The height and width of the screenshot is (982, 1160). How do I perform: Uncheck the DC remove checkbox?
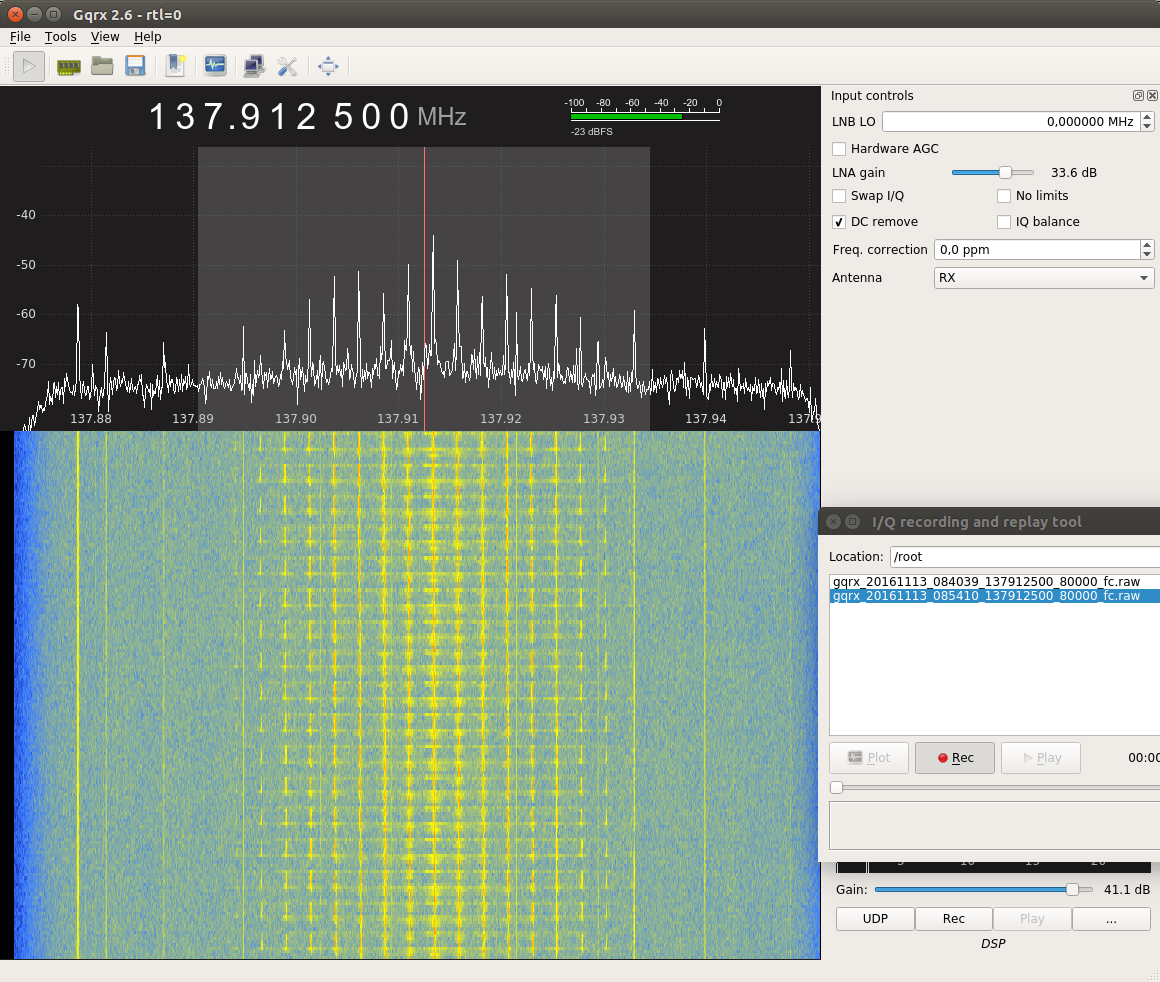pyautogui.click(x=839, y=222)
